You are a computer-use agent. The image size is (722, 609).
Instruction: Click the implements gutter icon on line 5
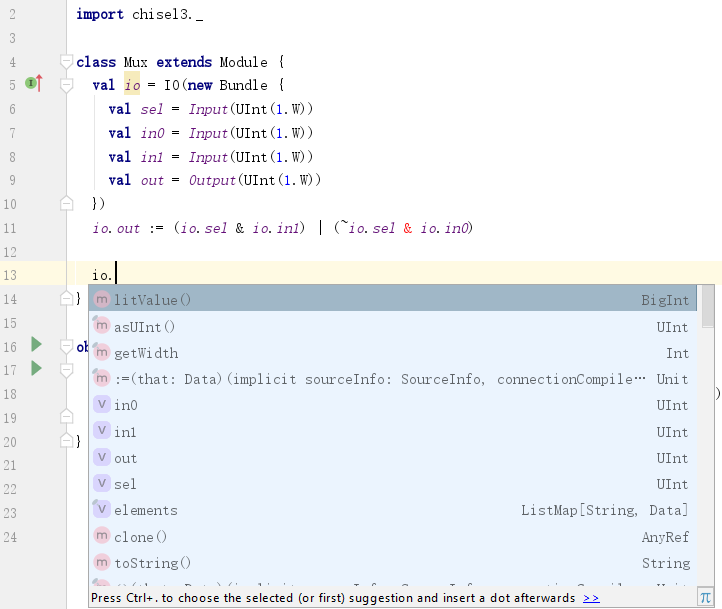(34, 83)
